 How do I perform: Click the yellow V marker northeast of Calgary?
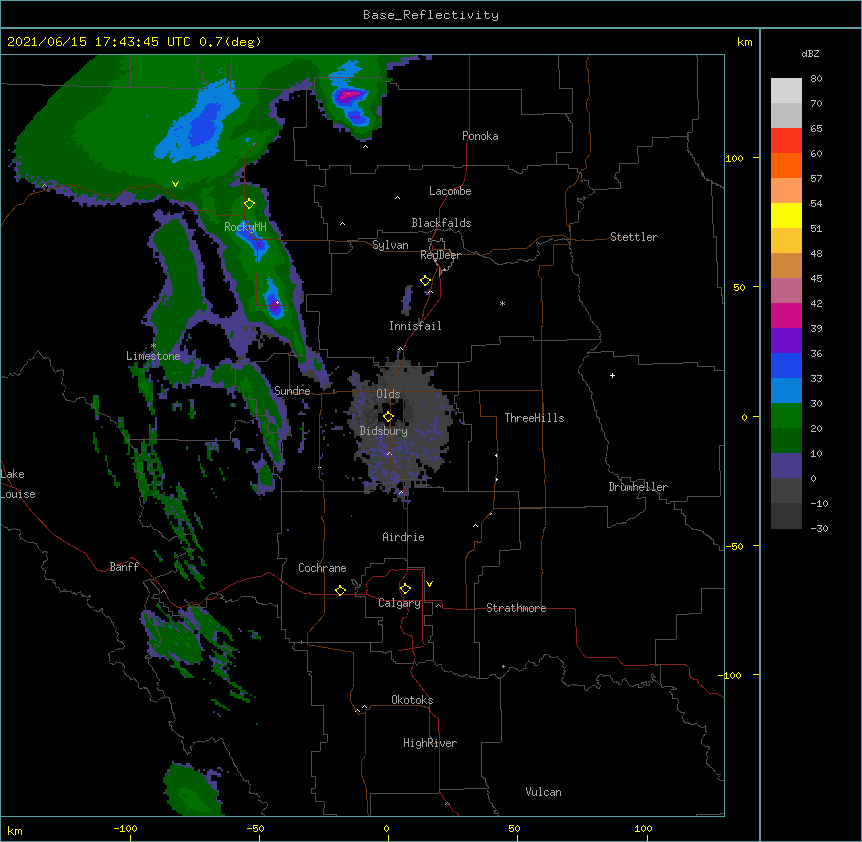click(x=429, y=584)
